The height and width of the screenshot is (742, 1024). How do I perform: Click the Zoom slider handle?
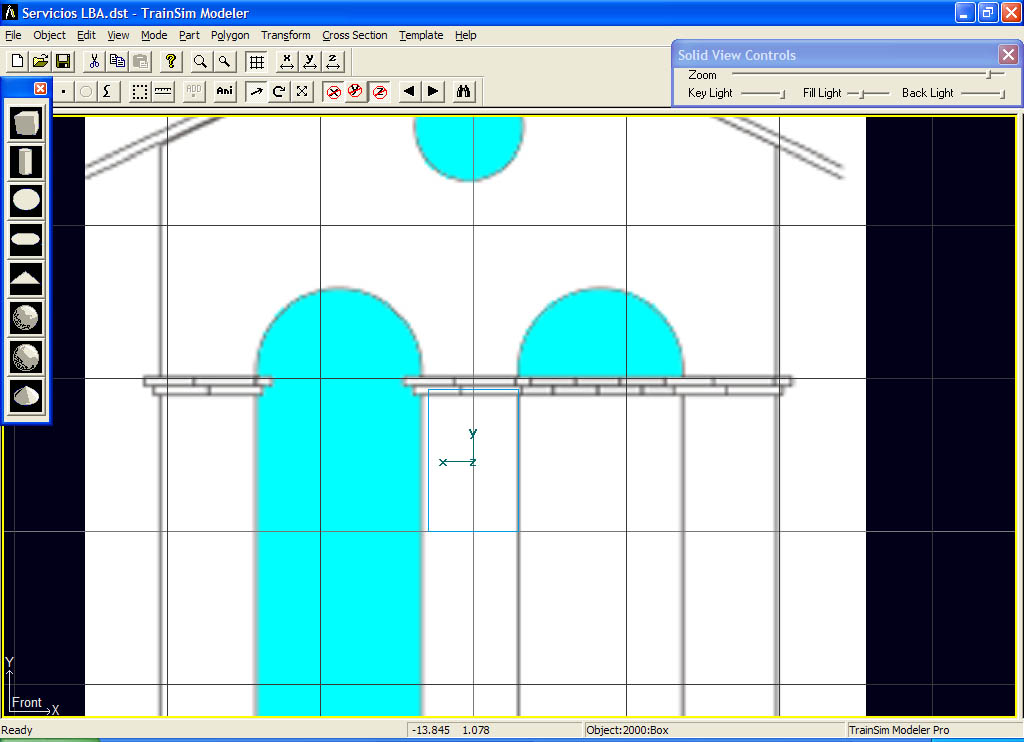click(989, 74)
